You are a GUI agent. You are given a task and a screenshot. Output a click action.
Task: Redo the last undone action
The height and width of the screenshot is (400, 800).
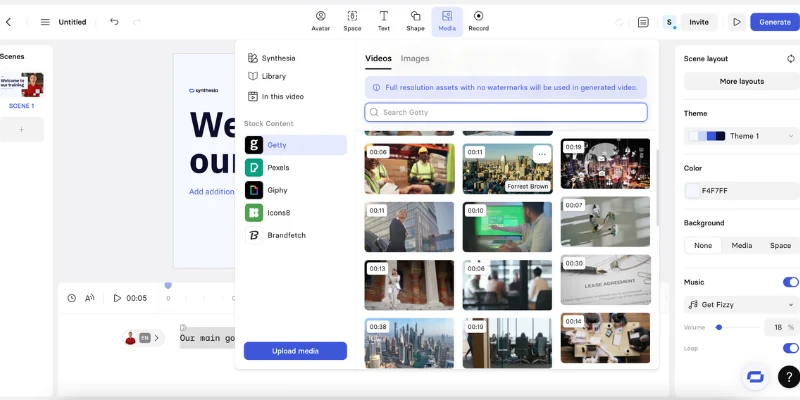[x=137, y=22]
